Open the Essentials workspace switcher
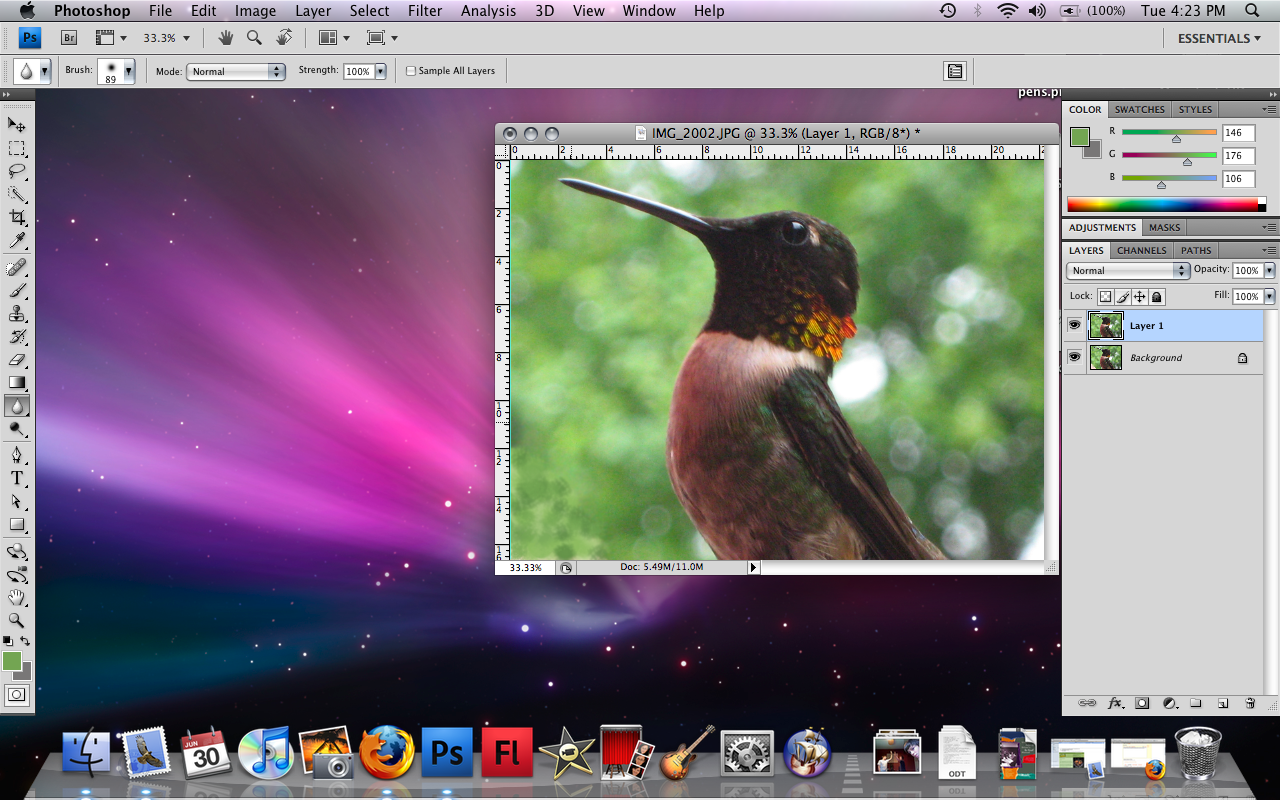The width and height of the screenshot is (1280, 800). [x=1220, y=38]
